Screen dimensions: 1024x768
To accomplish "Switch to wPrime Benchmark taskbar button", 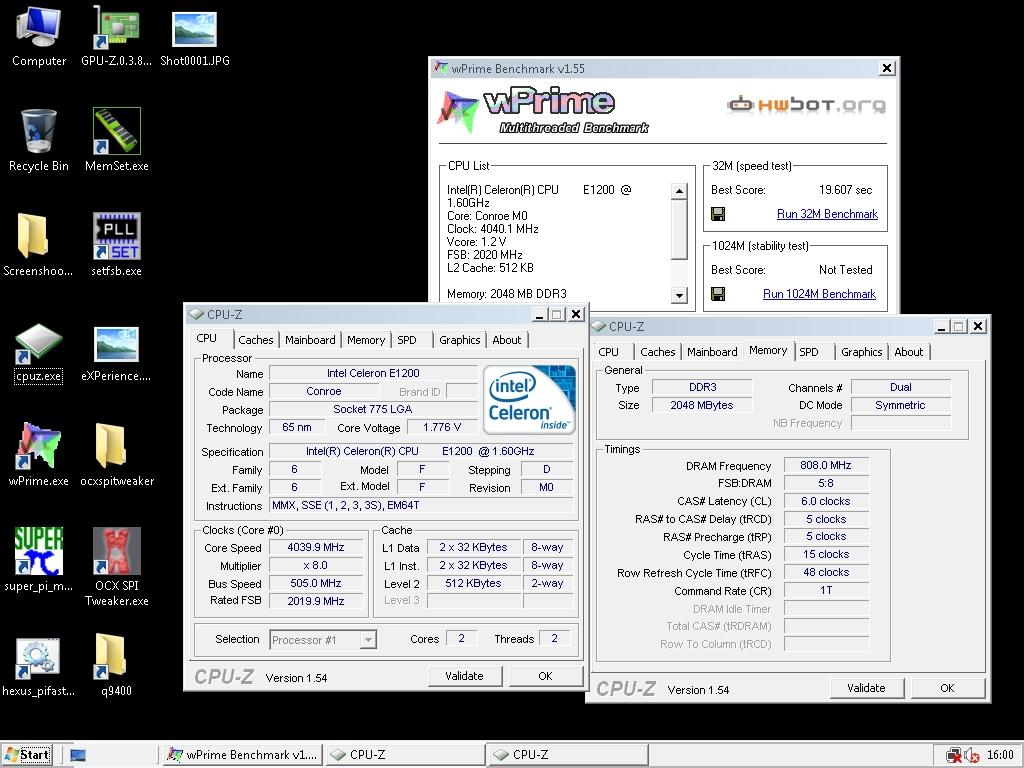I will click(242, 755).
